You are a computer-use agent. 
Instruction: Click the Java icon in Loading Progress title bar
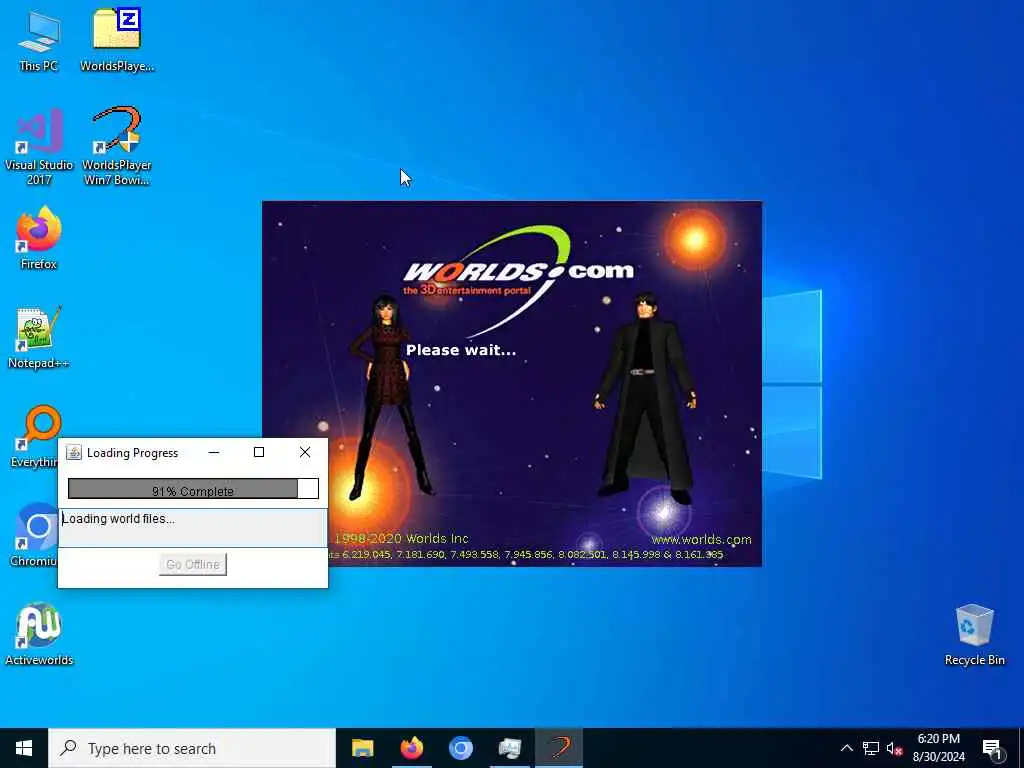74,453
